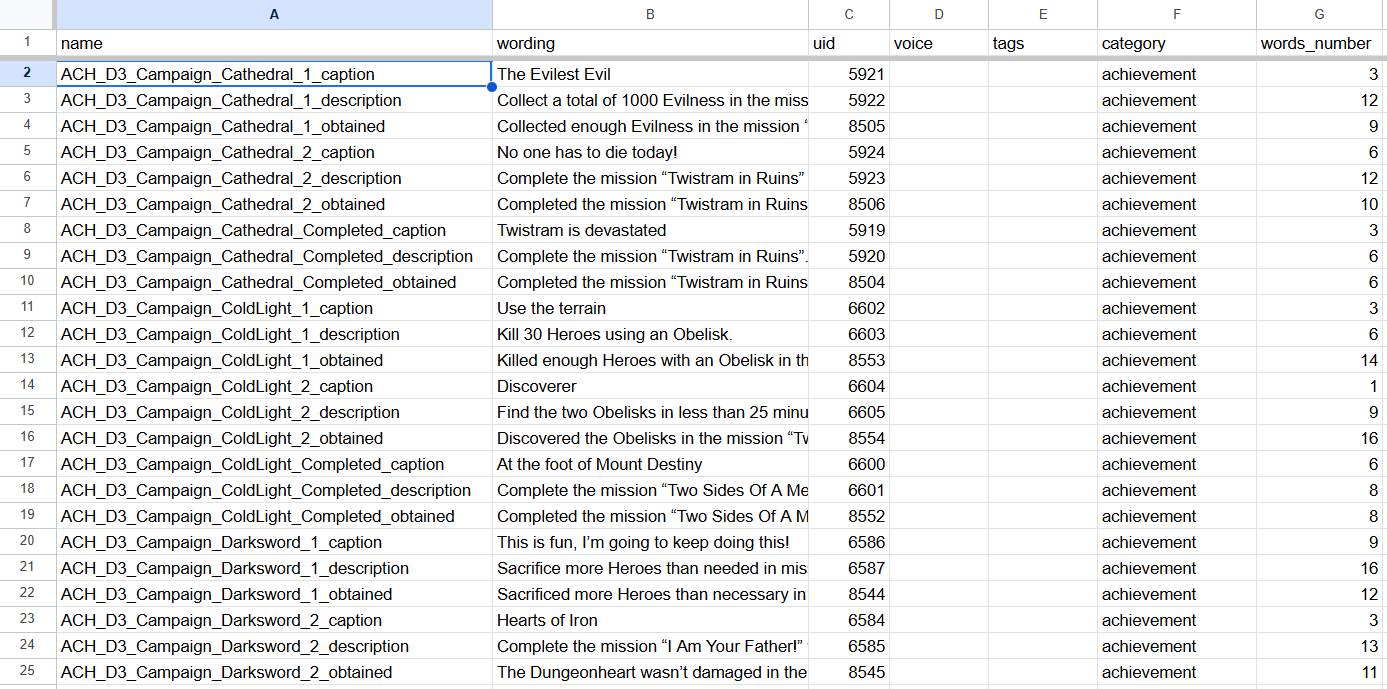Click column B header letter

click(650, 14)
